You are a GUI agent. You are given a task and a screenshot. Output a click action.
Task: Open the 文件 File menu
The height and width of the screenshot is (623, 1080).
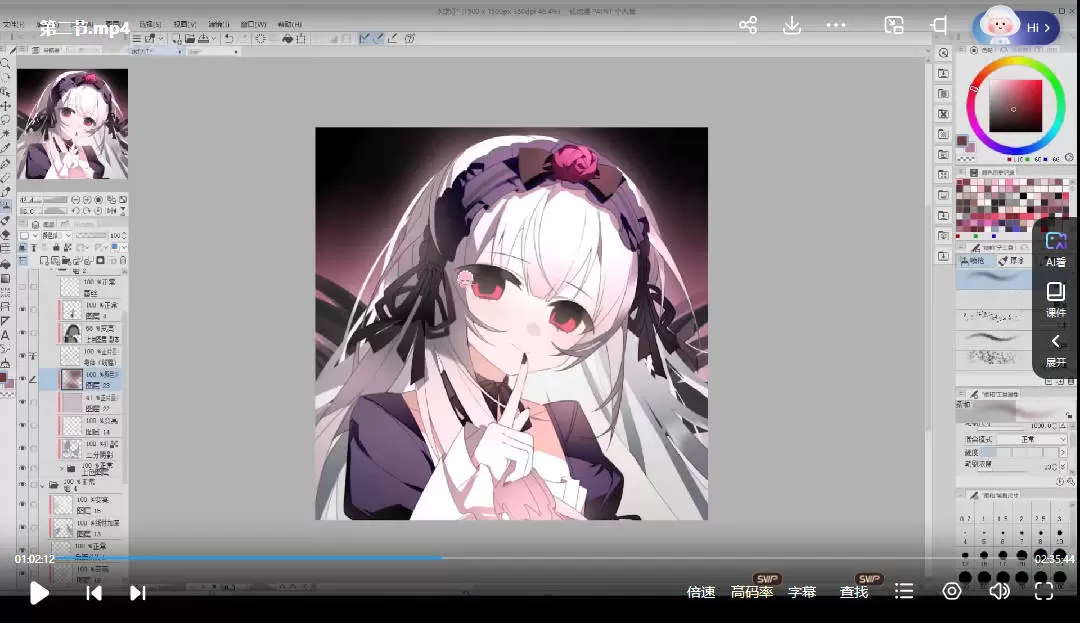click(12, 24)
